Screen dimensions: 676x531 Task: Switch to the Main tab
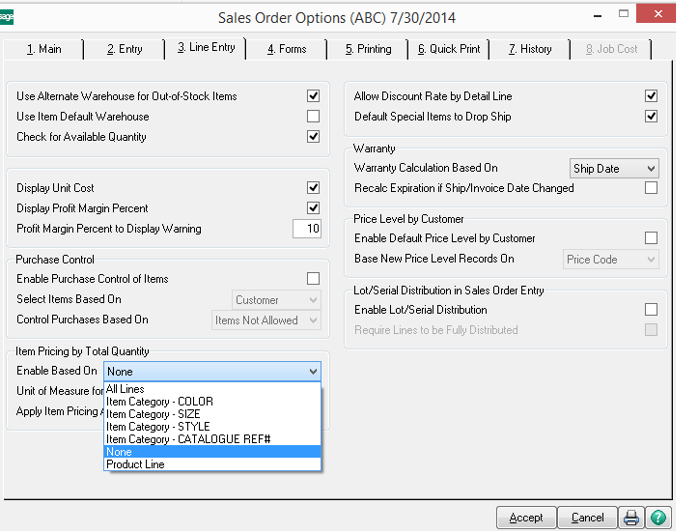[x=43, y=48]
